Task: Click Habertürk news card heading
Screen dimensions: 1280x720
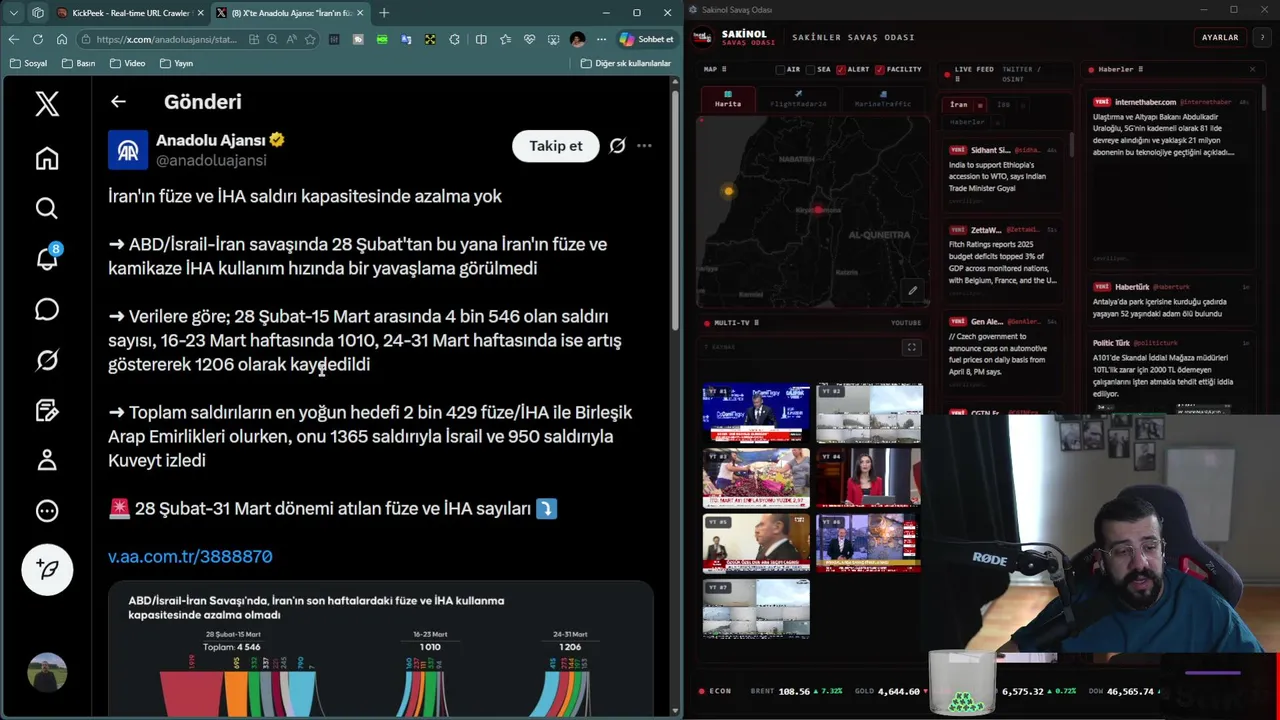Action: click(x=1132, y=287)
